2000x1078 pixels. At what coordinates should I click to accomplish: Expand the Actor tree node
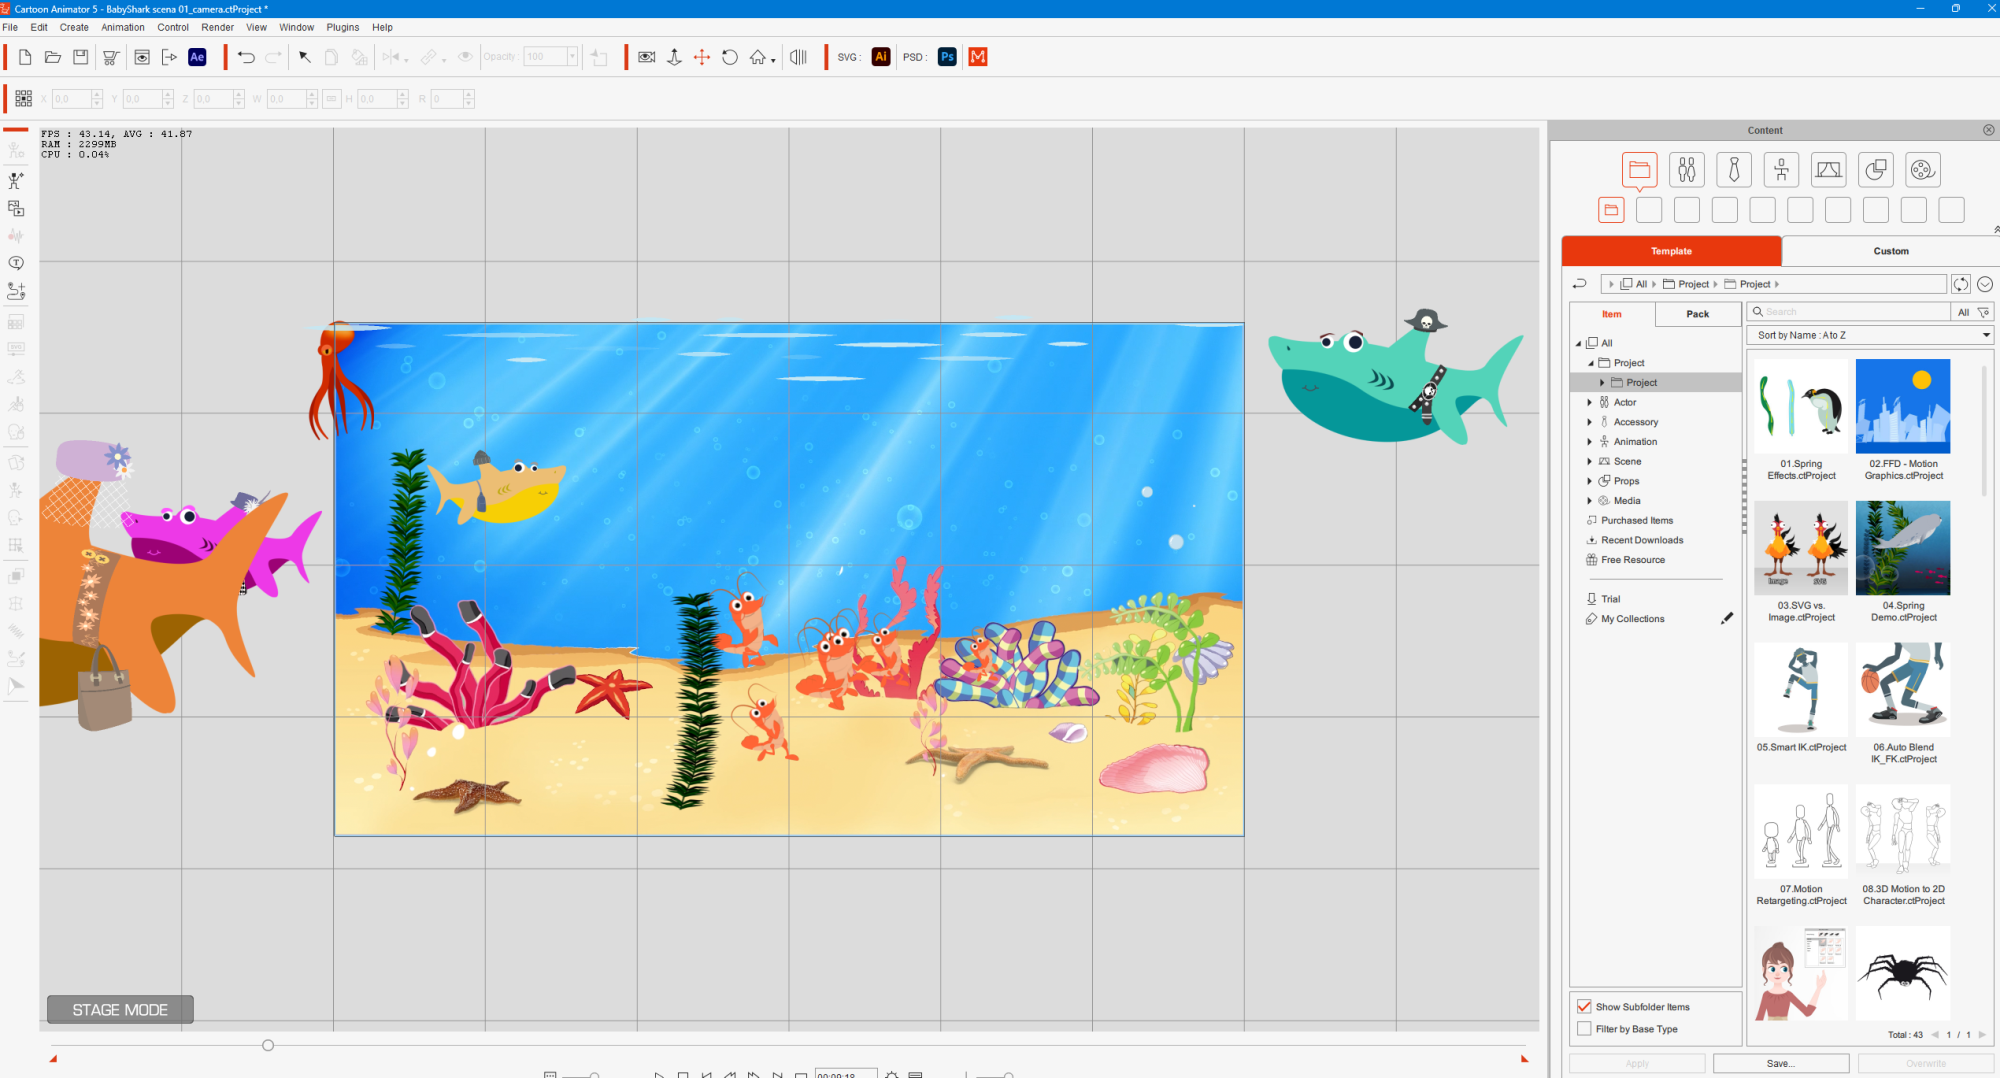tap(1590, 402)
